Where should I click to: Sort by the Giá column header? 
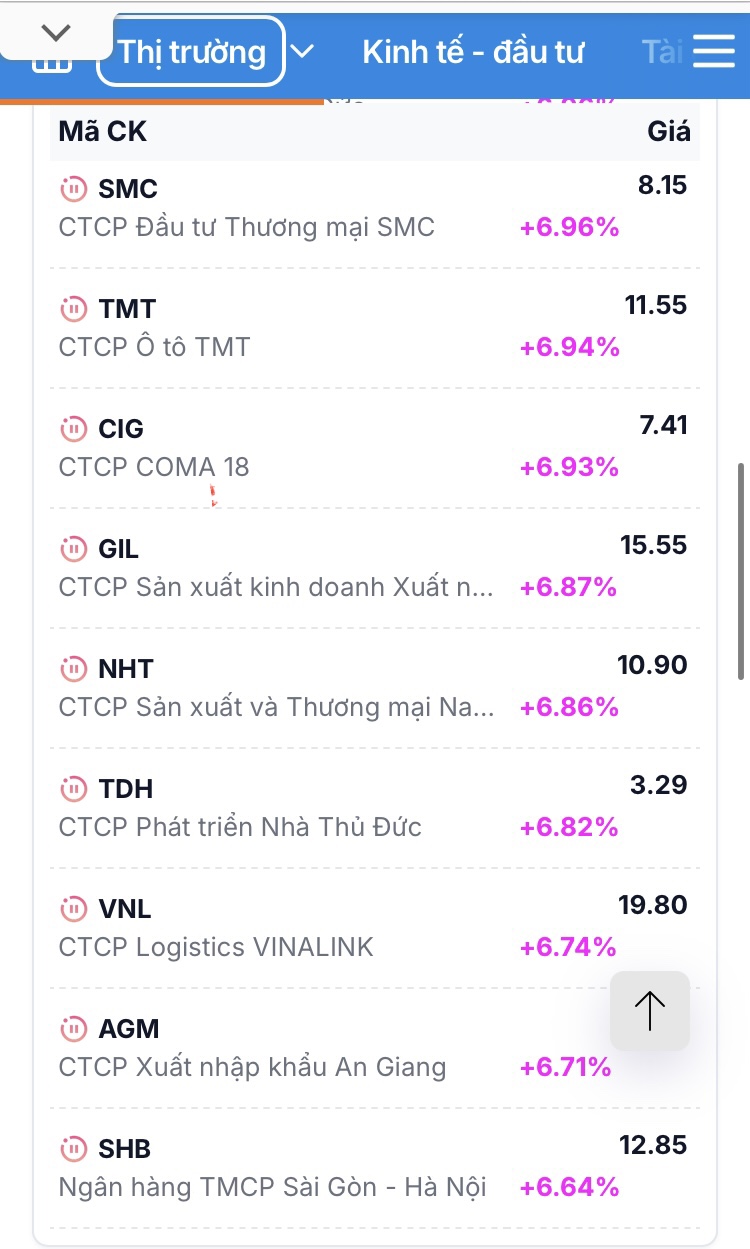669,131
